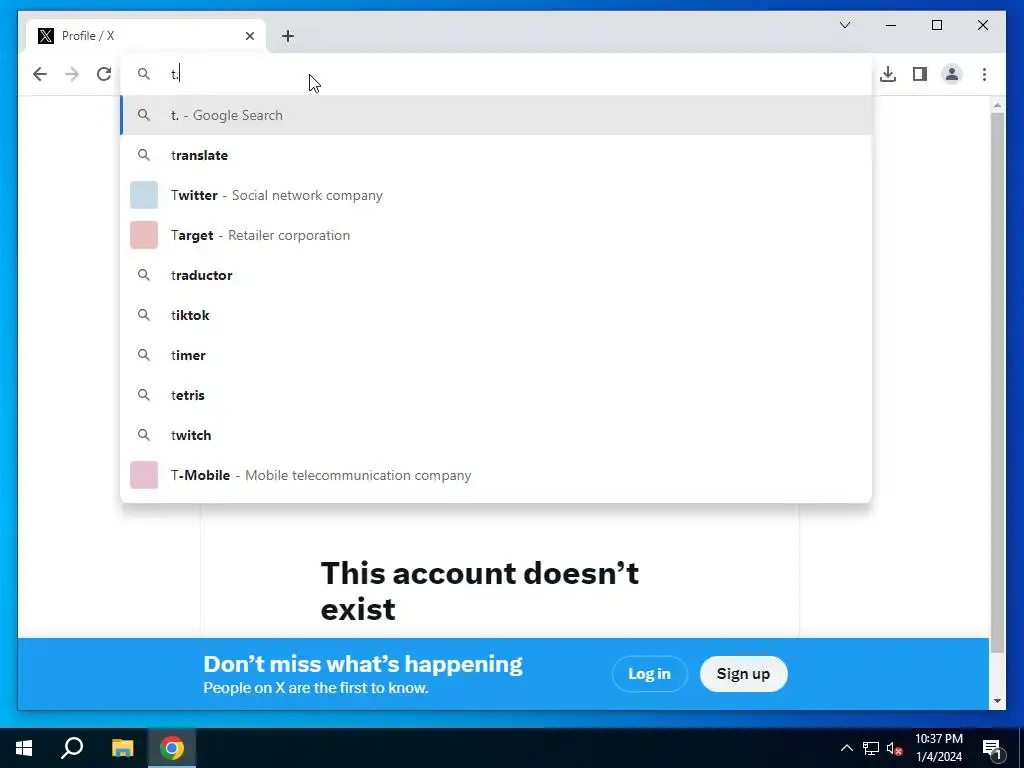Click the X logo favicon on the tab
This screenshot has width=1024, height=768.
pos(46,36)
